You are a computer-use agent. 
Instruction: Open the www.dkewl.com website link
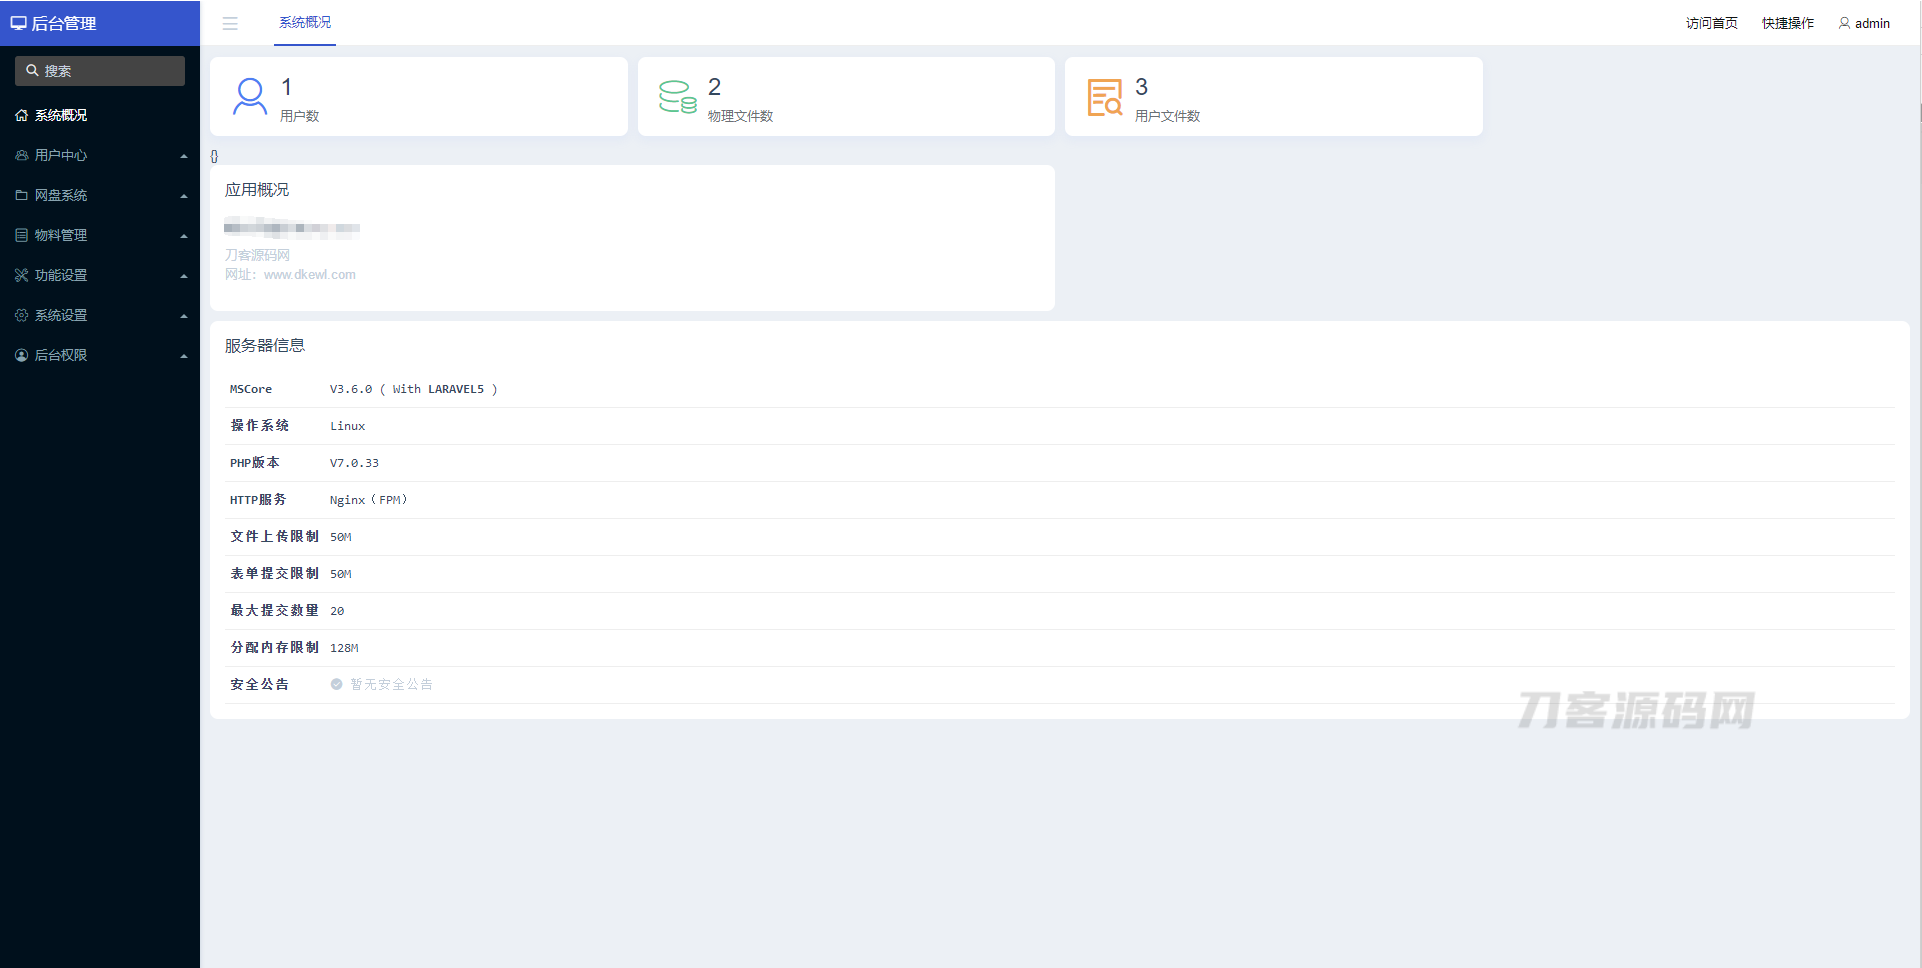pos(309,275)
